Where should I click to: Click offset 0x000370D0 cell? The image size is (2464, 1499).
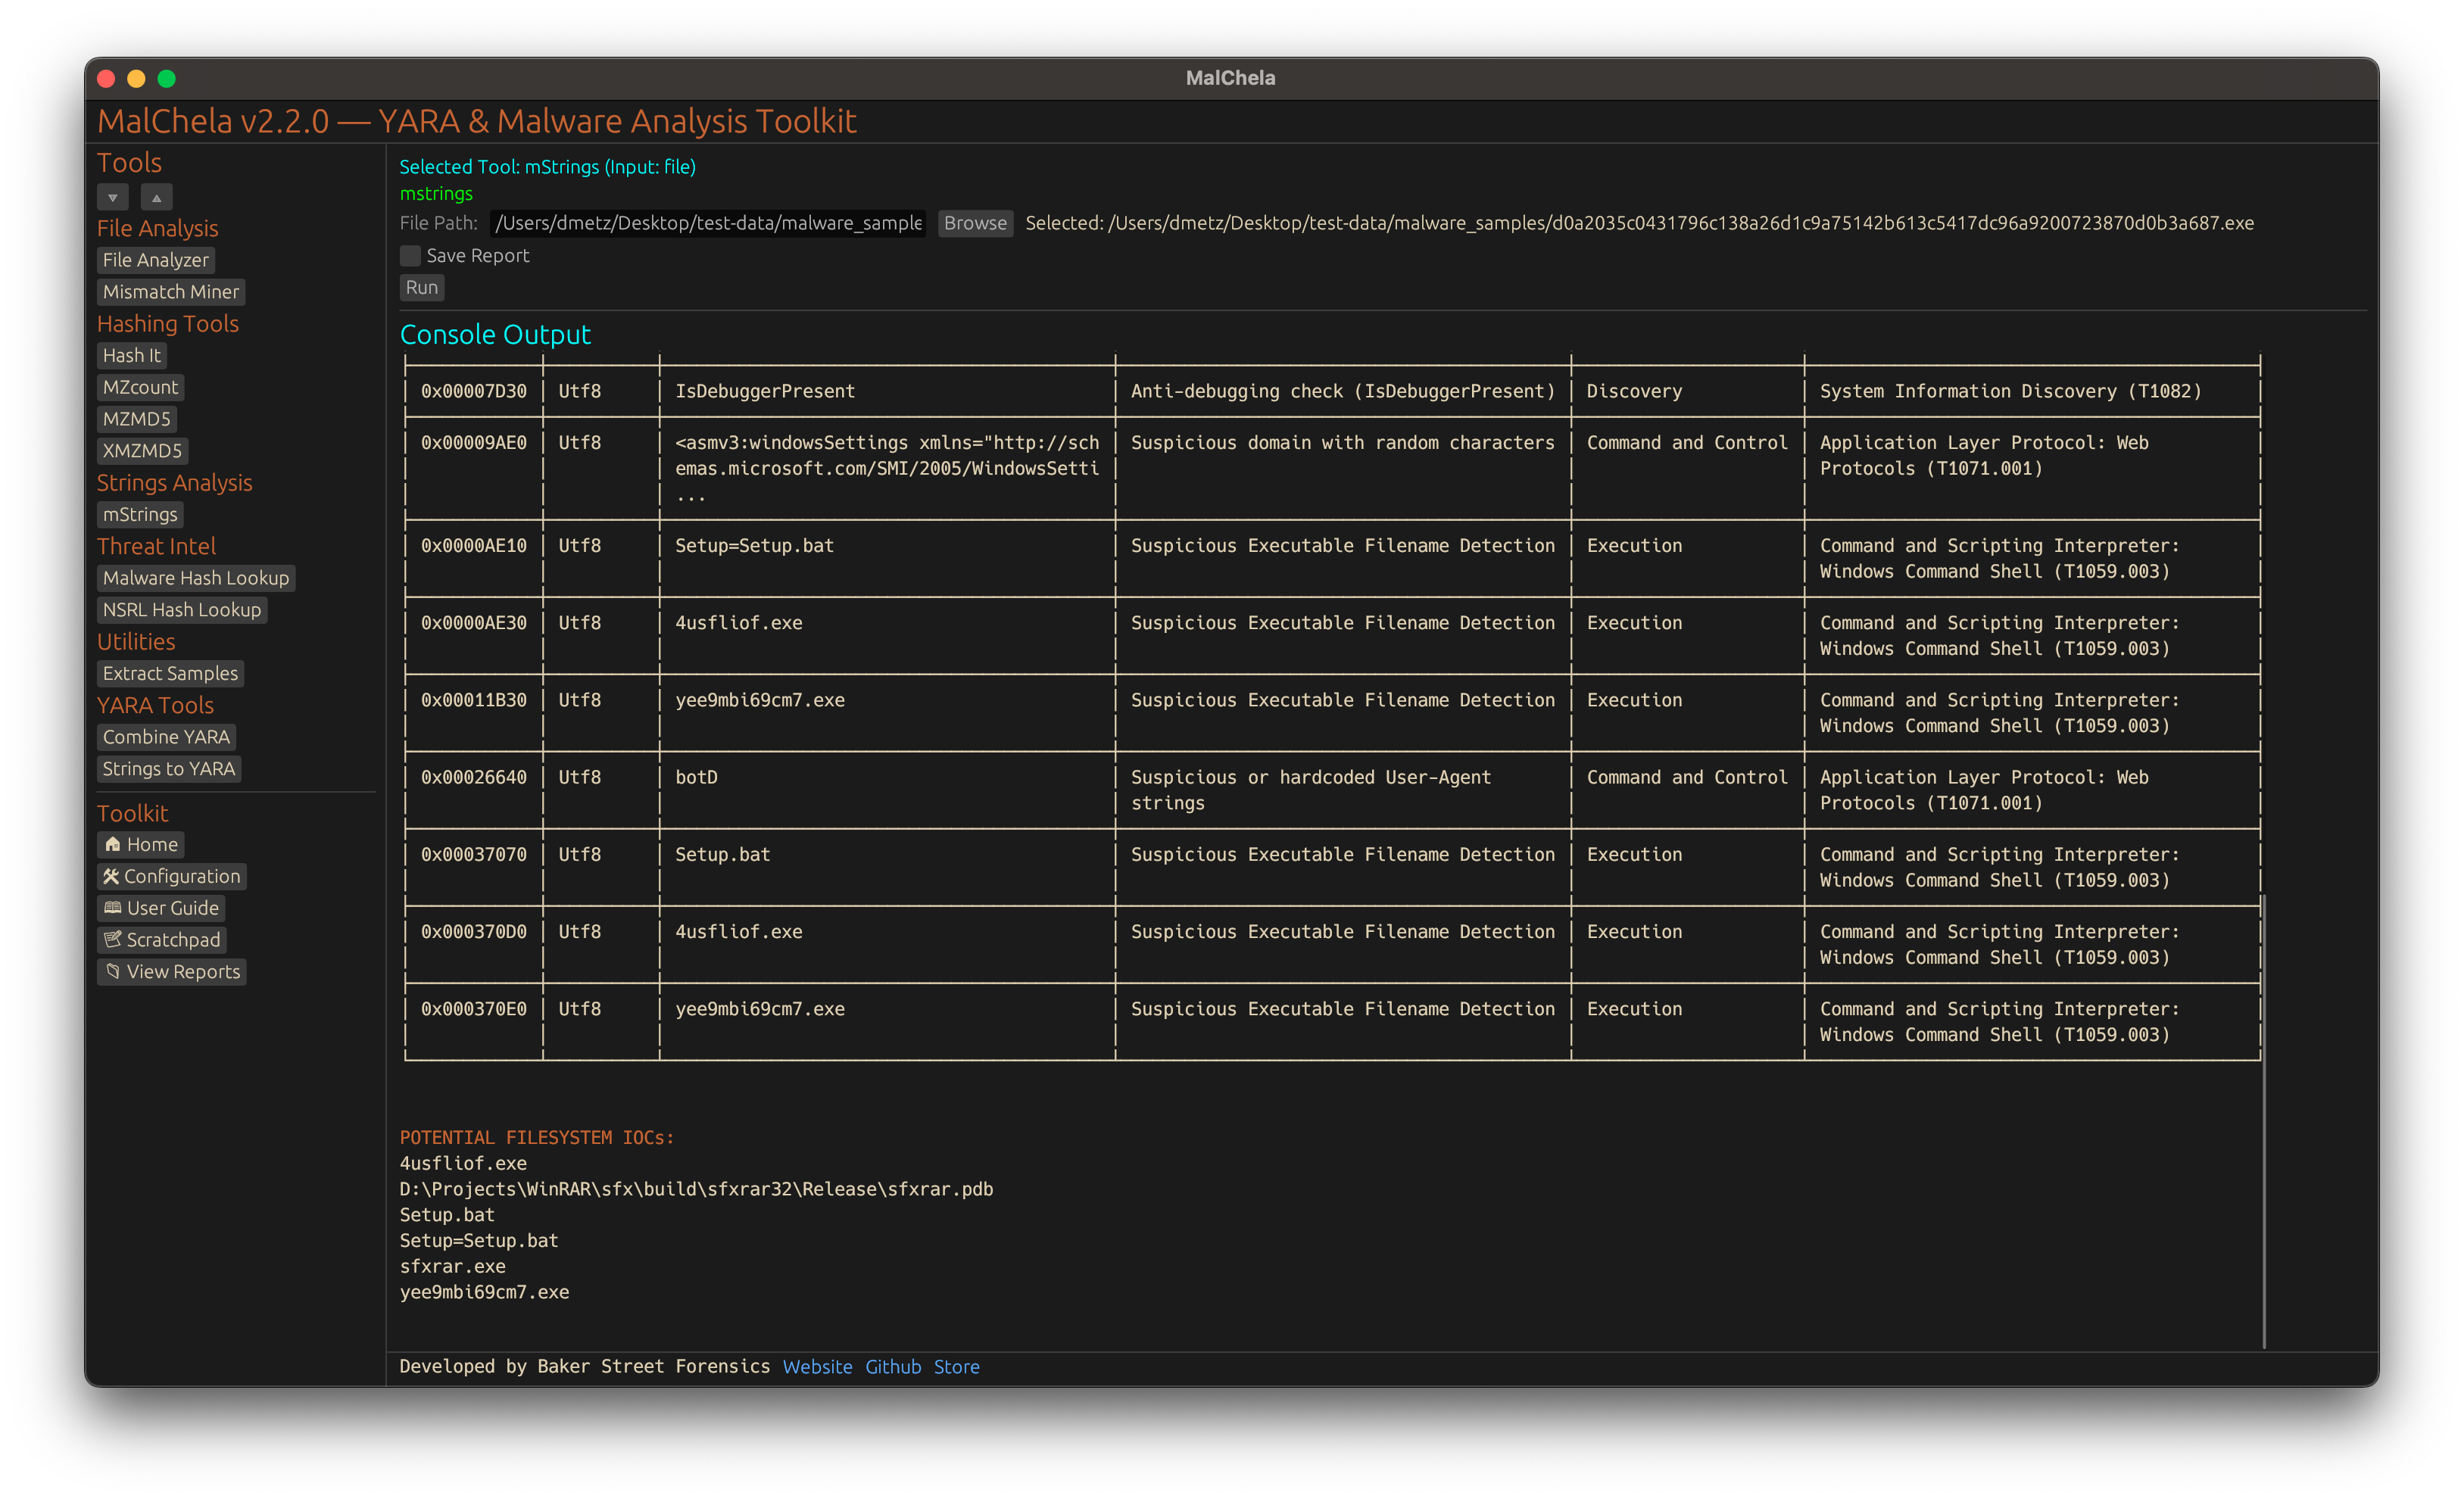[474, 932]
